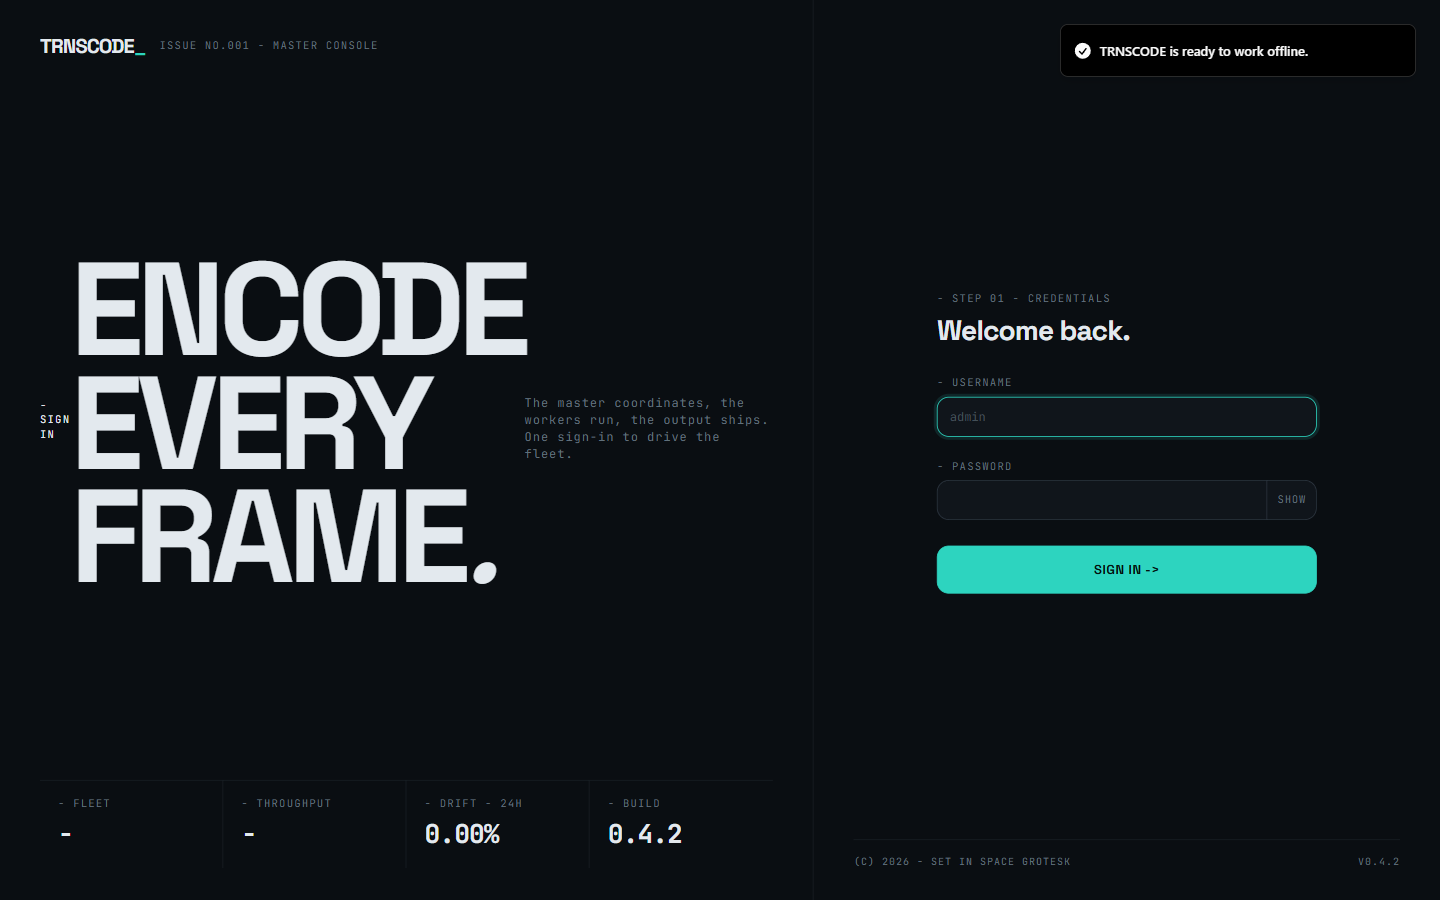Focus the Password input field
Screen dimensions: 1440x900
(1101, 500)
